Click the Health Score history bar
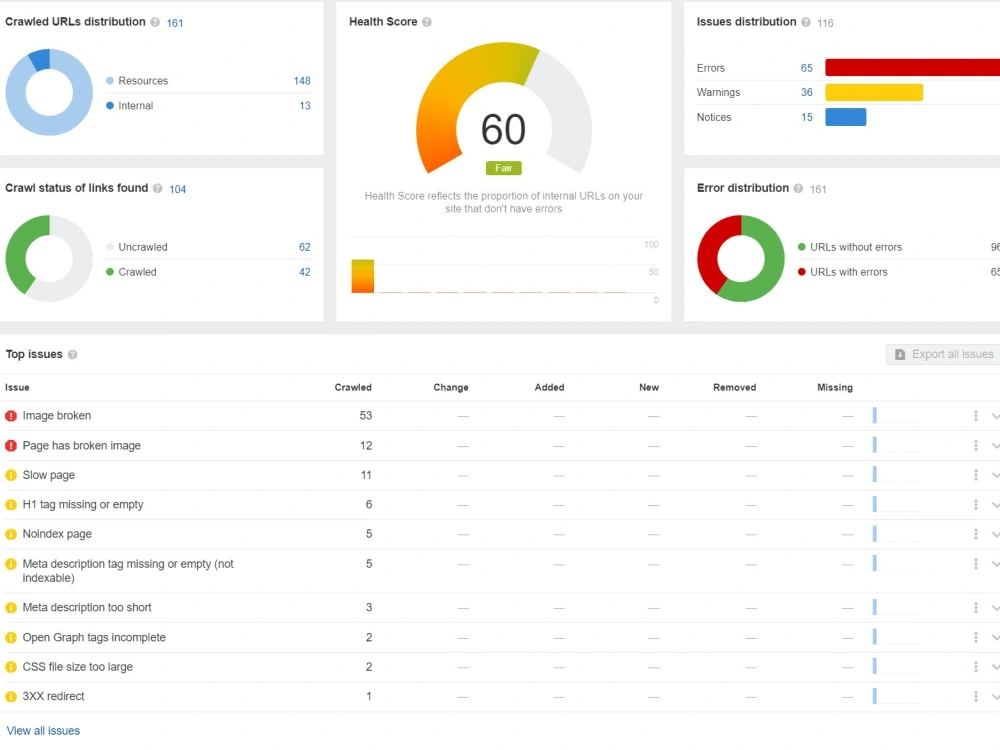Image resolution: width=1000 pixels, height=750 pixels. pos(363,276)
